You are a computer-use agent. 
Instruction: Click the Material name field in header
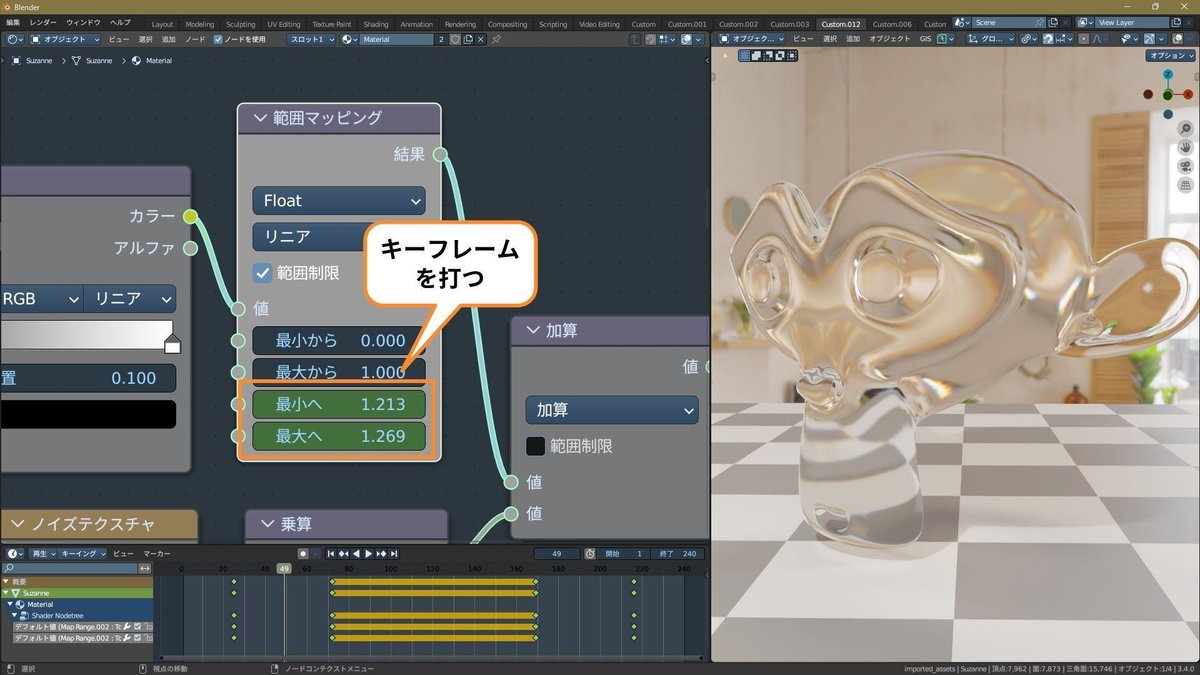[x=397, y=39]
